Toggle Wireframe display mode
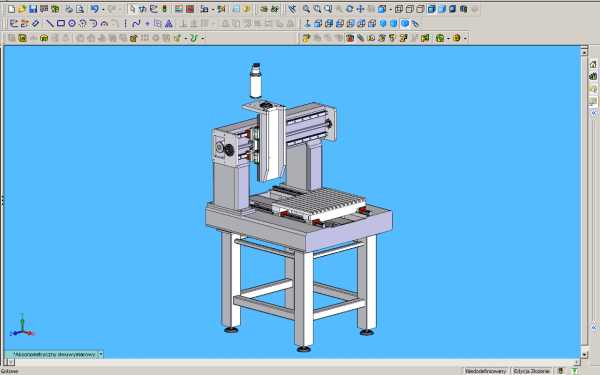The height and width of the screenshot is (375, 600). (399, 9)
